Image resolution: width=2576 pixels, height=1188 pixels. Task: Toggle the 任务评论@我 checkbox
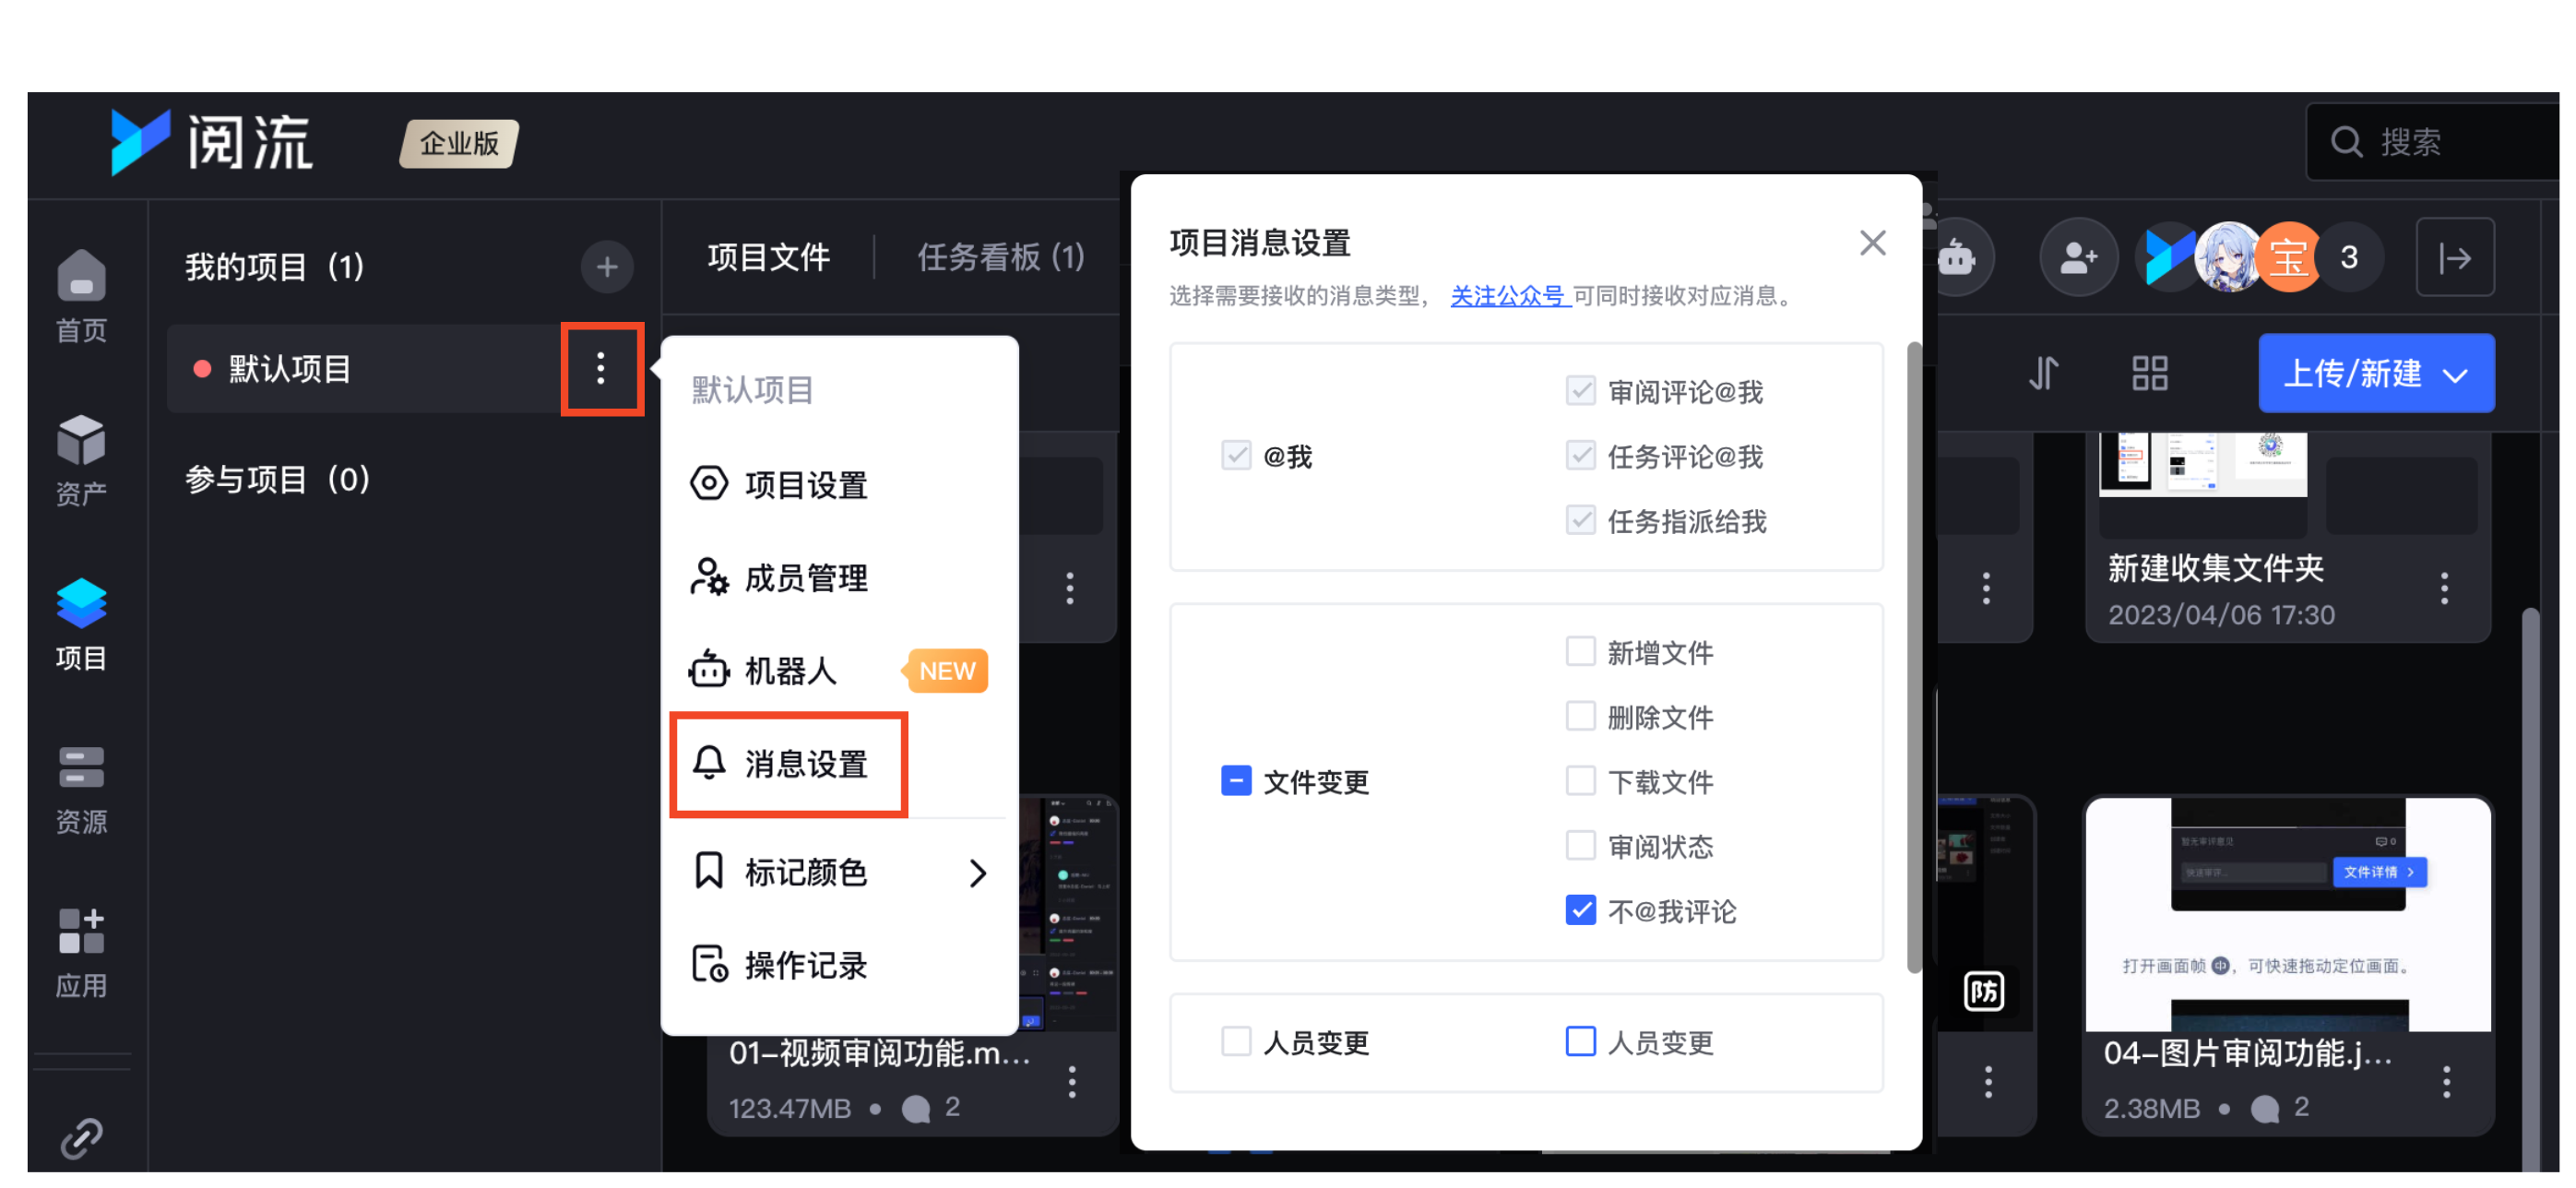coord(1580,456)
